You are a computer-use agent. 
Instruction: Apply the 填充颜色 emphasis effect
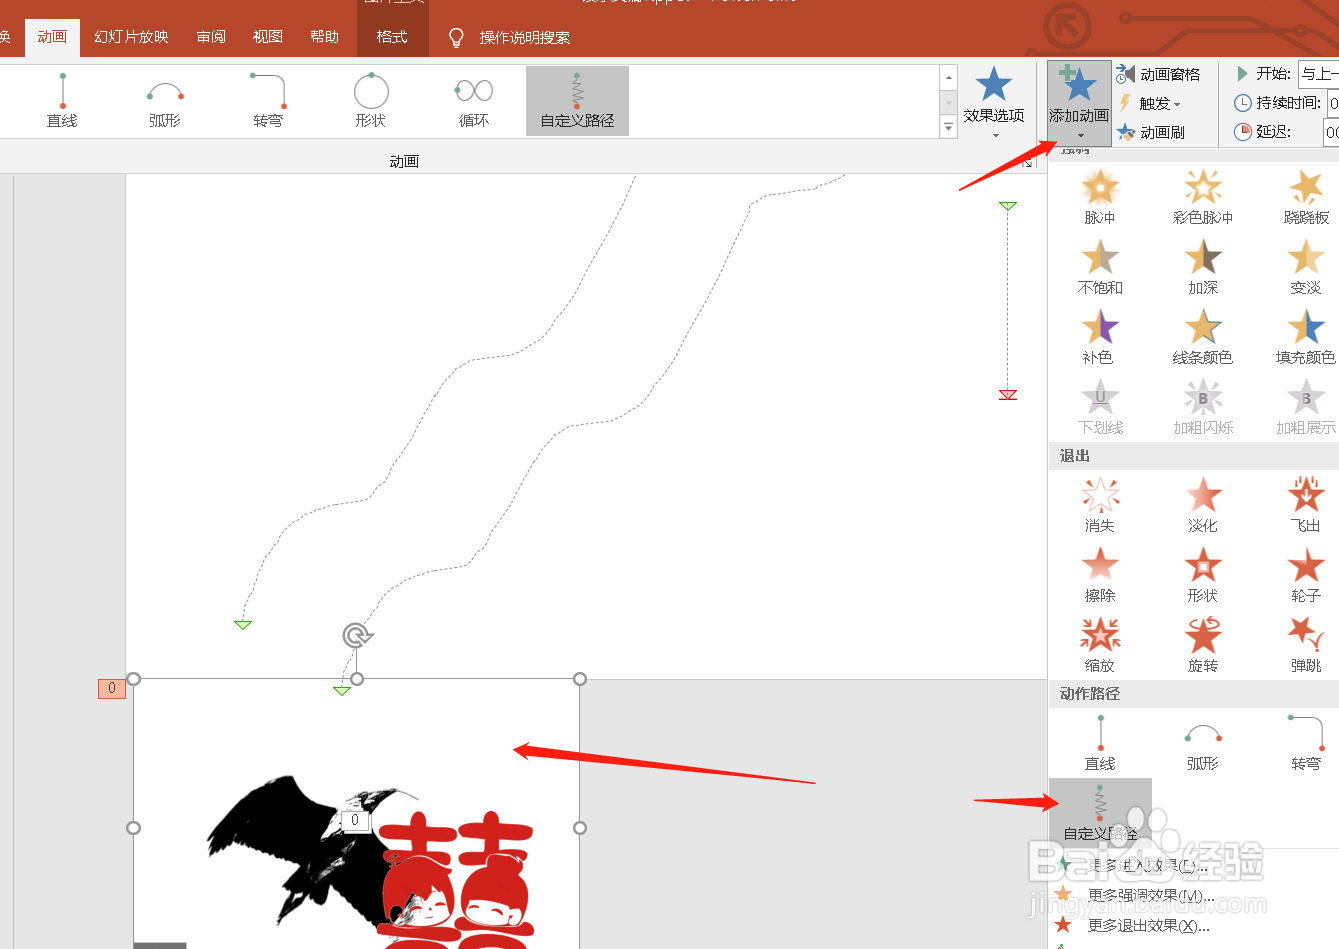click(1306, 337)
